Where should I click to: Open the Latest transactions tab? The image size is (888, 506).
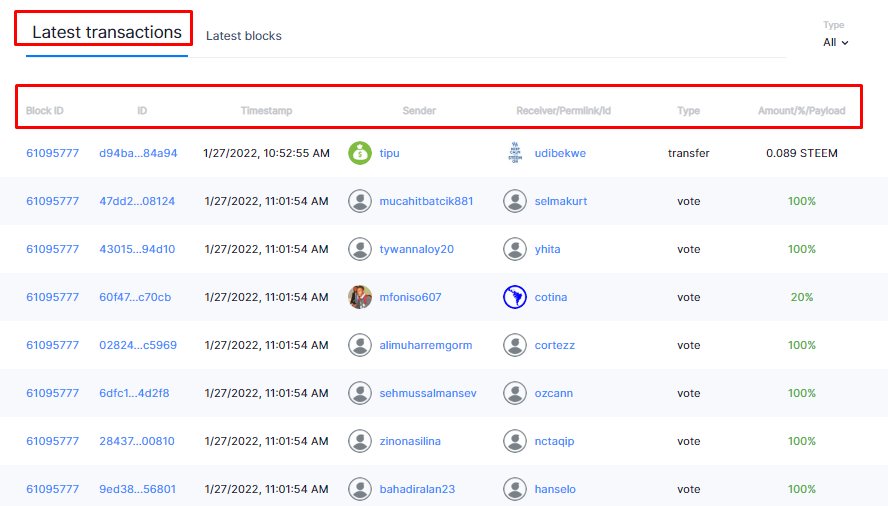[106, 32]
